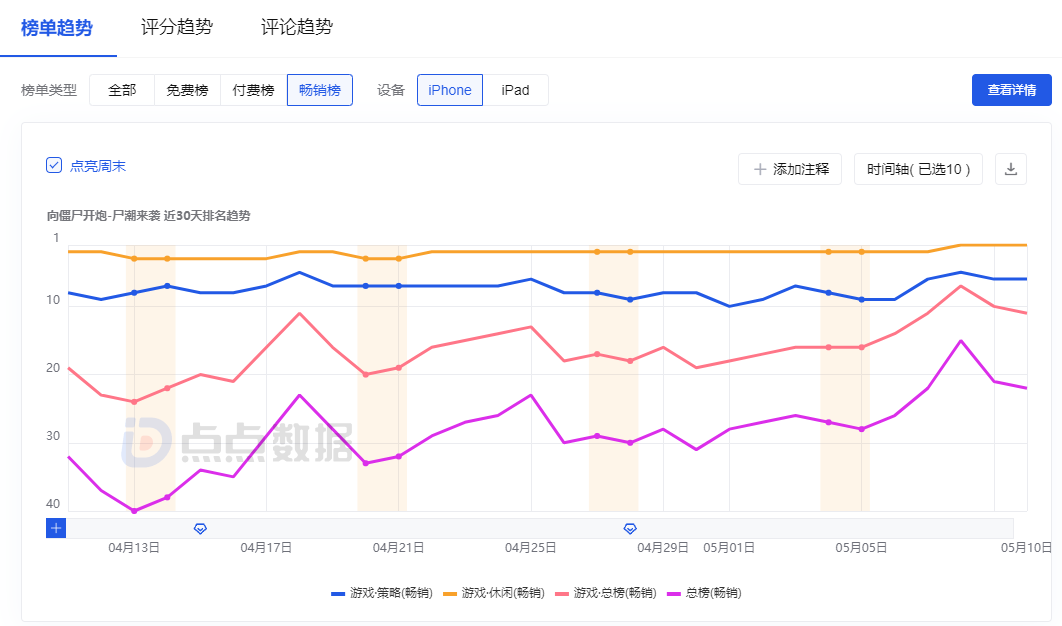Click the 查看详情 button
The image size is (1062, 626).
[1011, 90]
